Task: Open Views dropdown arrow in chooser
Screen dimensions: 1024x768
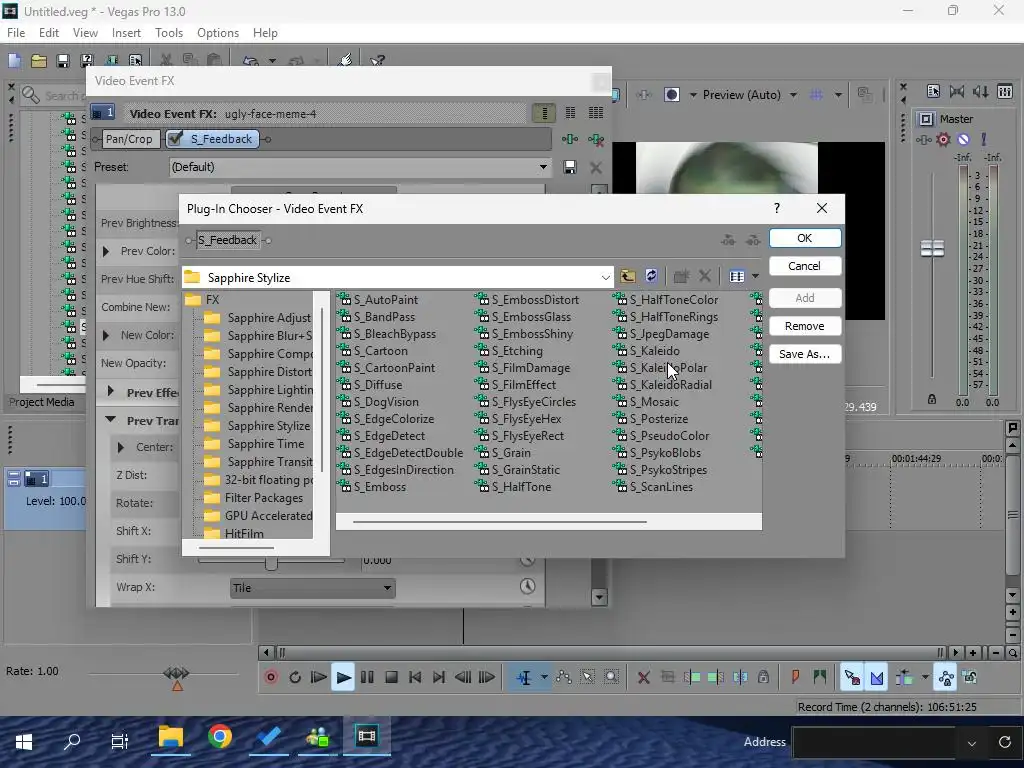Action: (x=755, y=276)
